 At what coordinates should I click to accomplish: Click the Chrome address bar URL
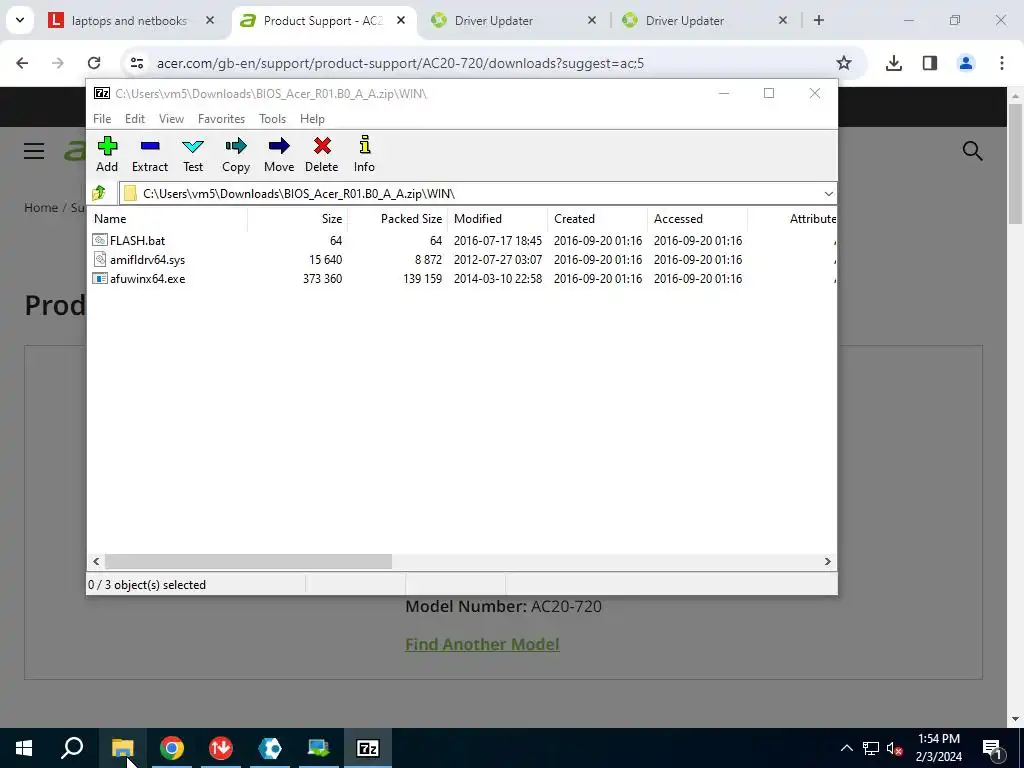[x=400, y=63]
